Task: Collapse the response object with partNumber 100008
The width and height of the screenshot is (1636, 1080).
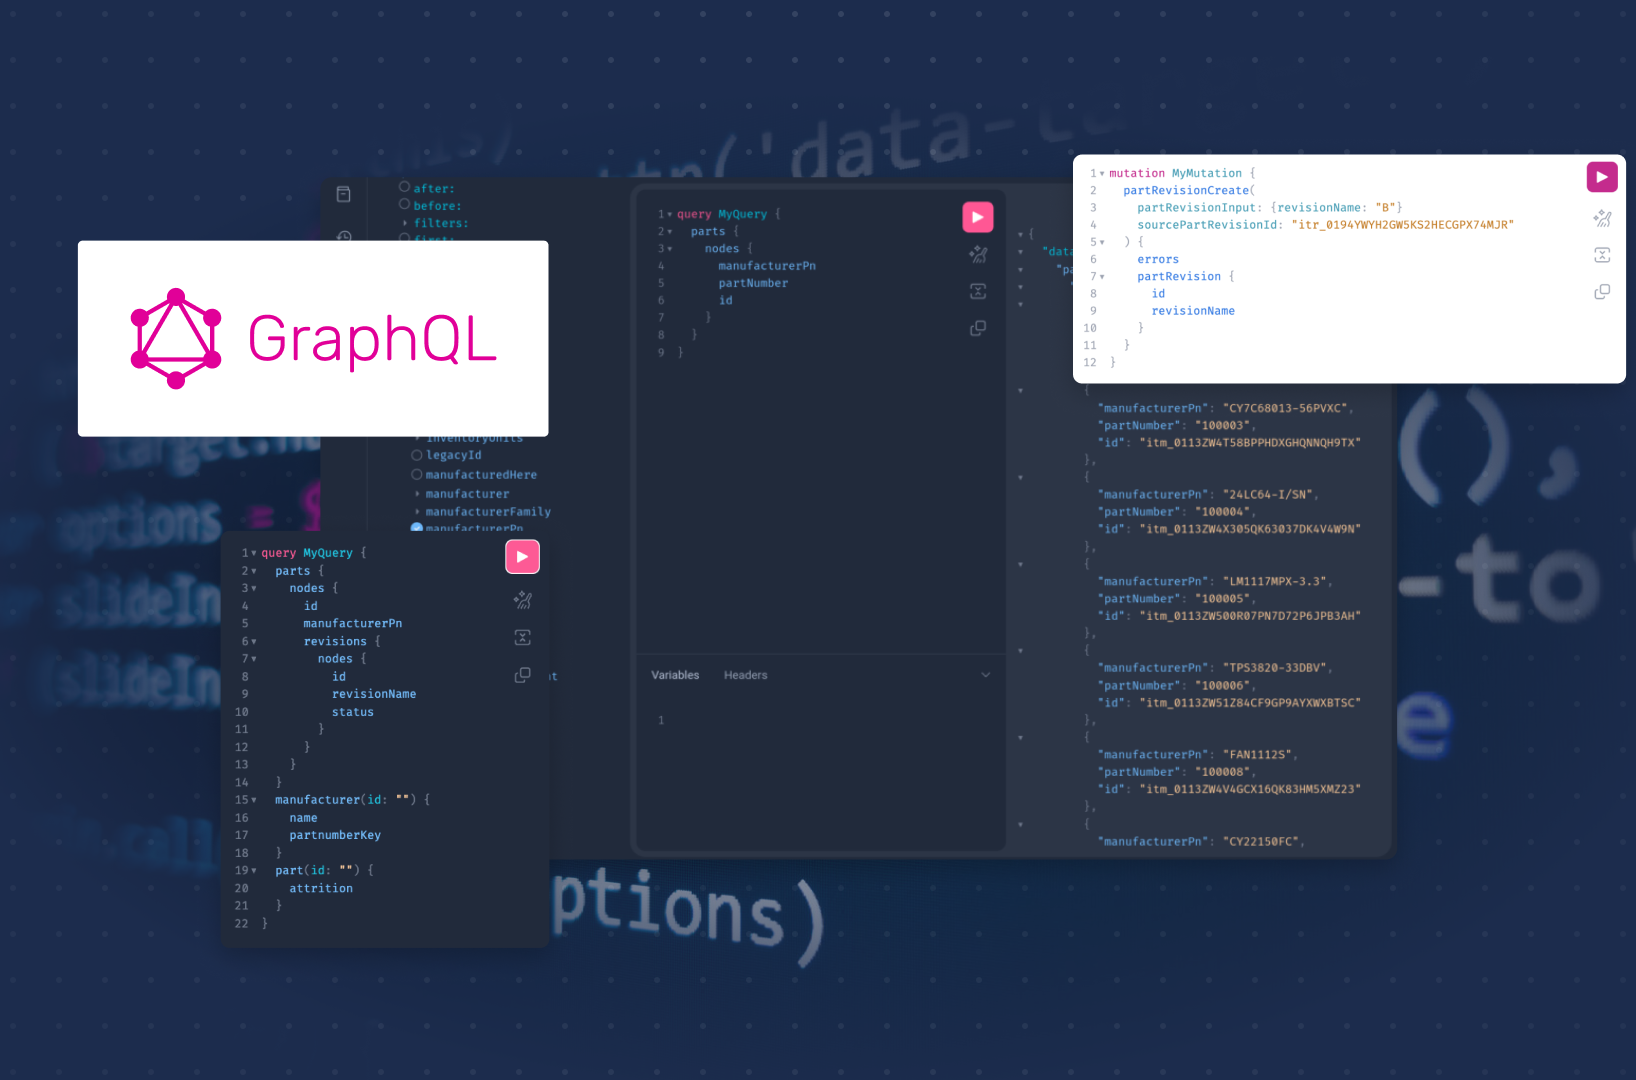Action: point(1020,738)
